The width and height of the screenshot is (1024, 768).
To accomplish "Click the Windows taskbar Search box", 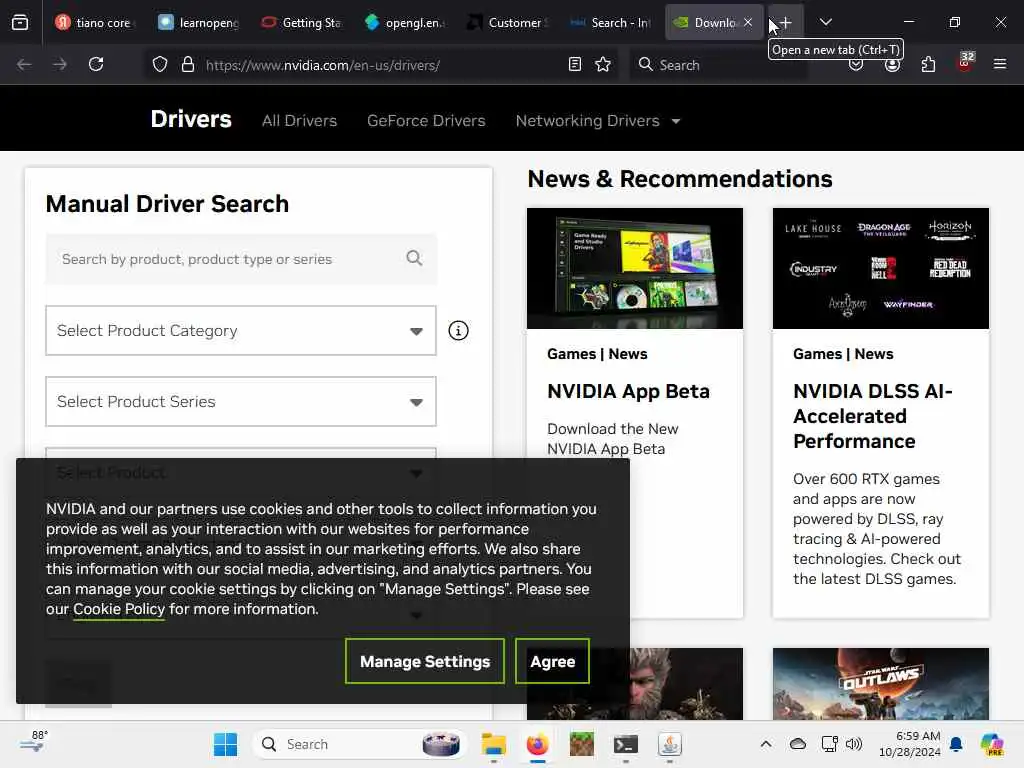I will tap(359, 744).
